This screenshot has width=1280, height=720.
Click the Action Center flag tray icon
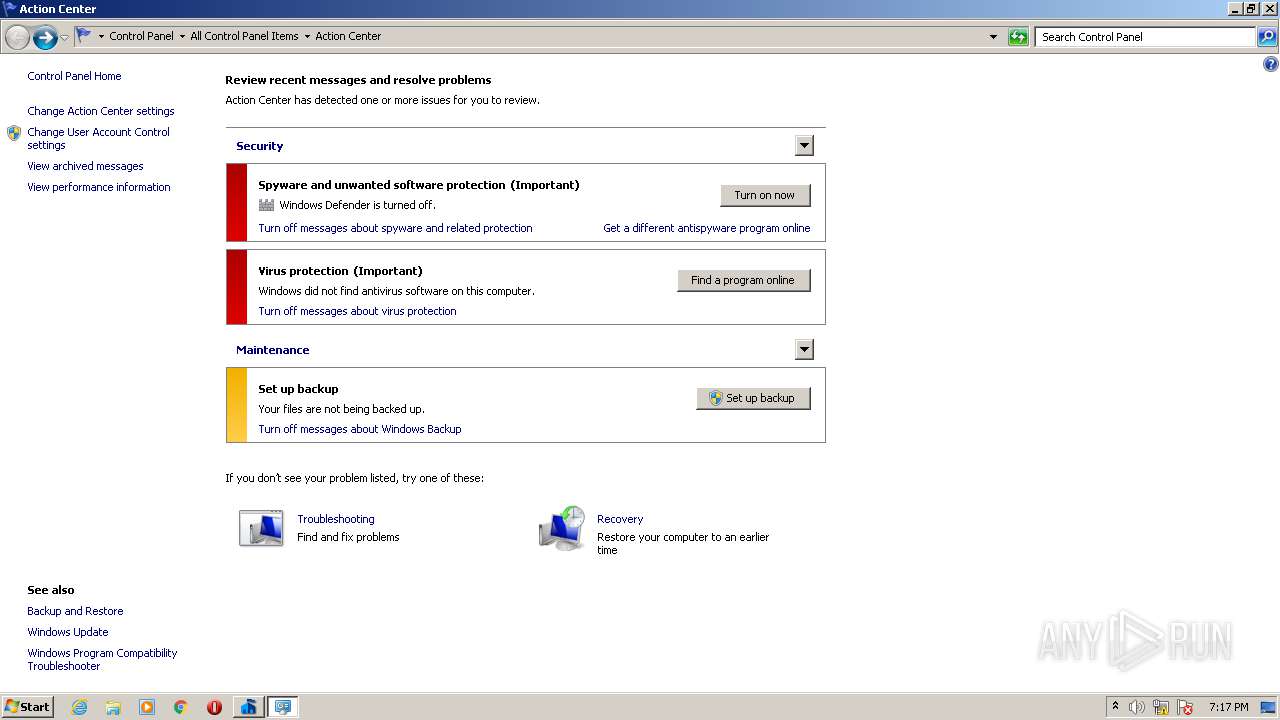(1185, 707)
